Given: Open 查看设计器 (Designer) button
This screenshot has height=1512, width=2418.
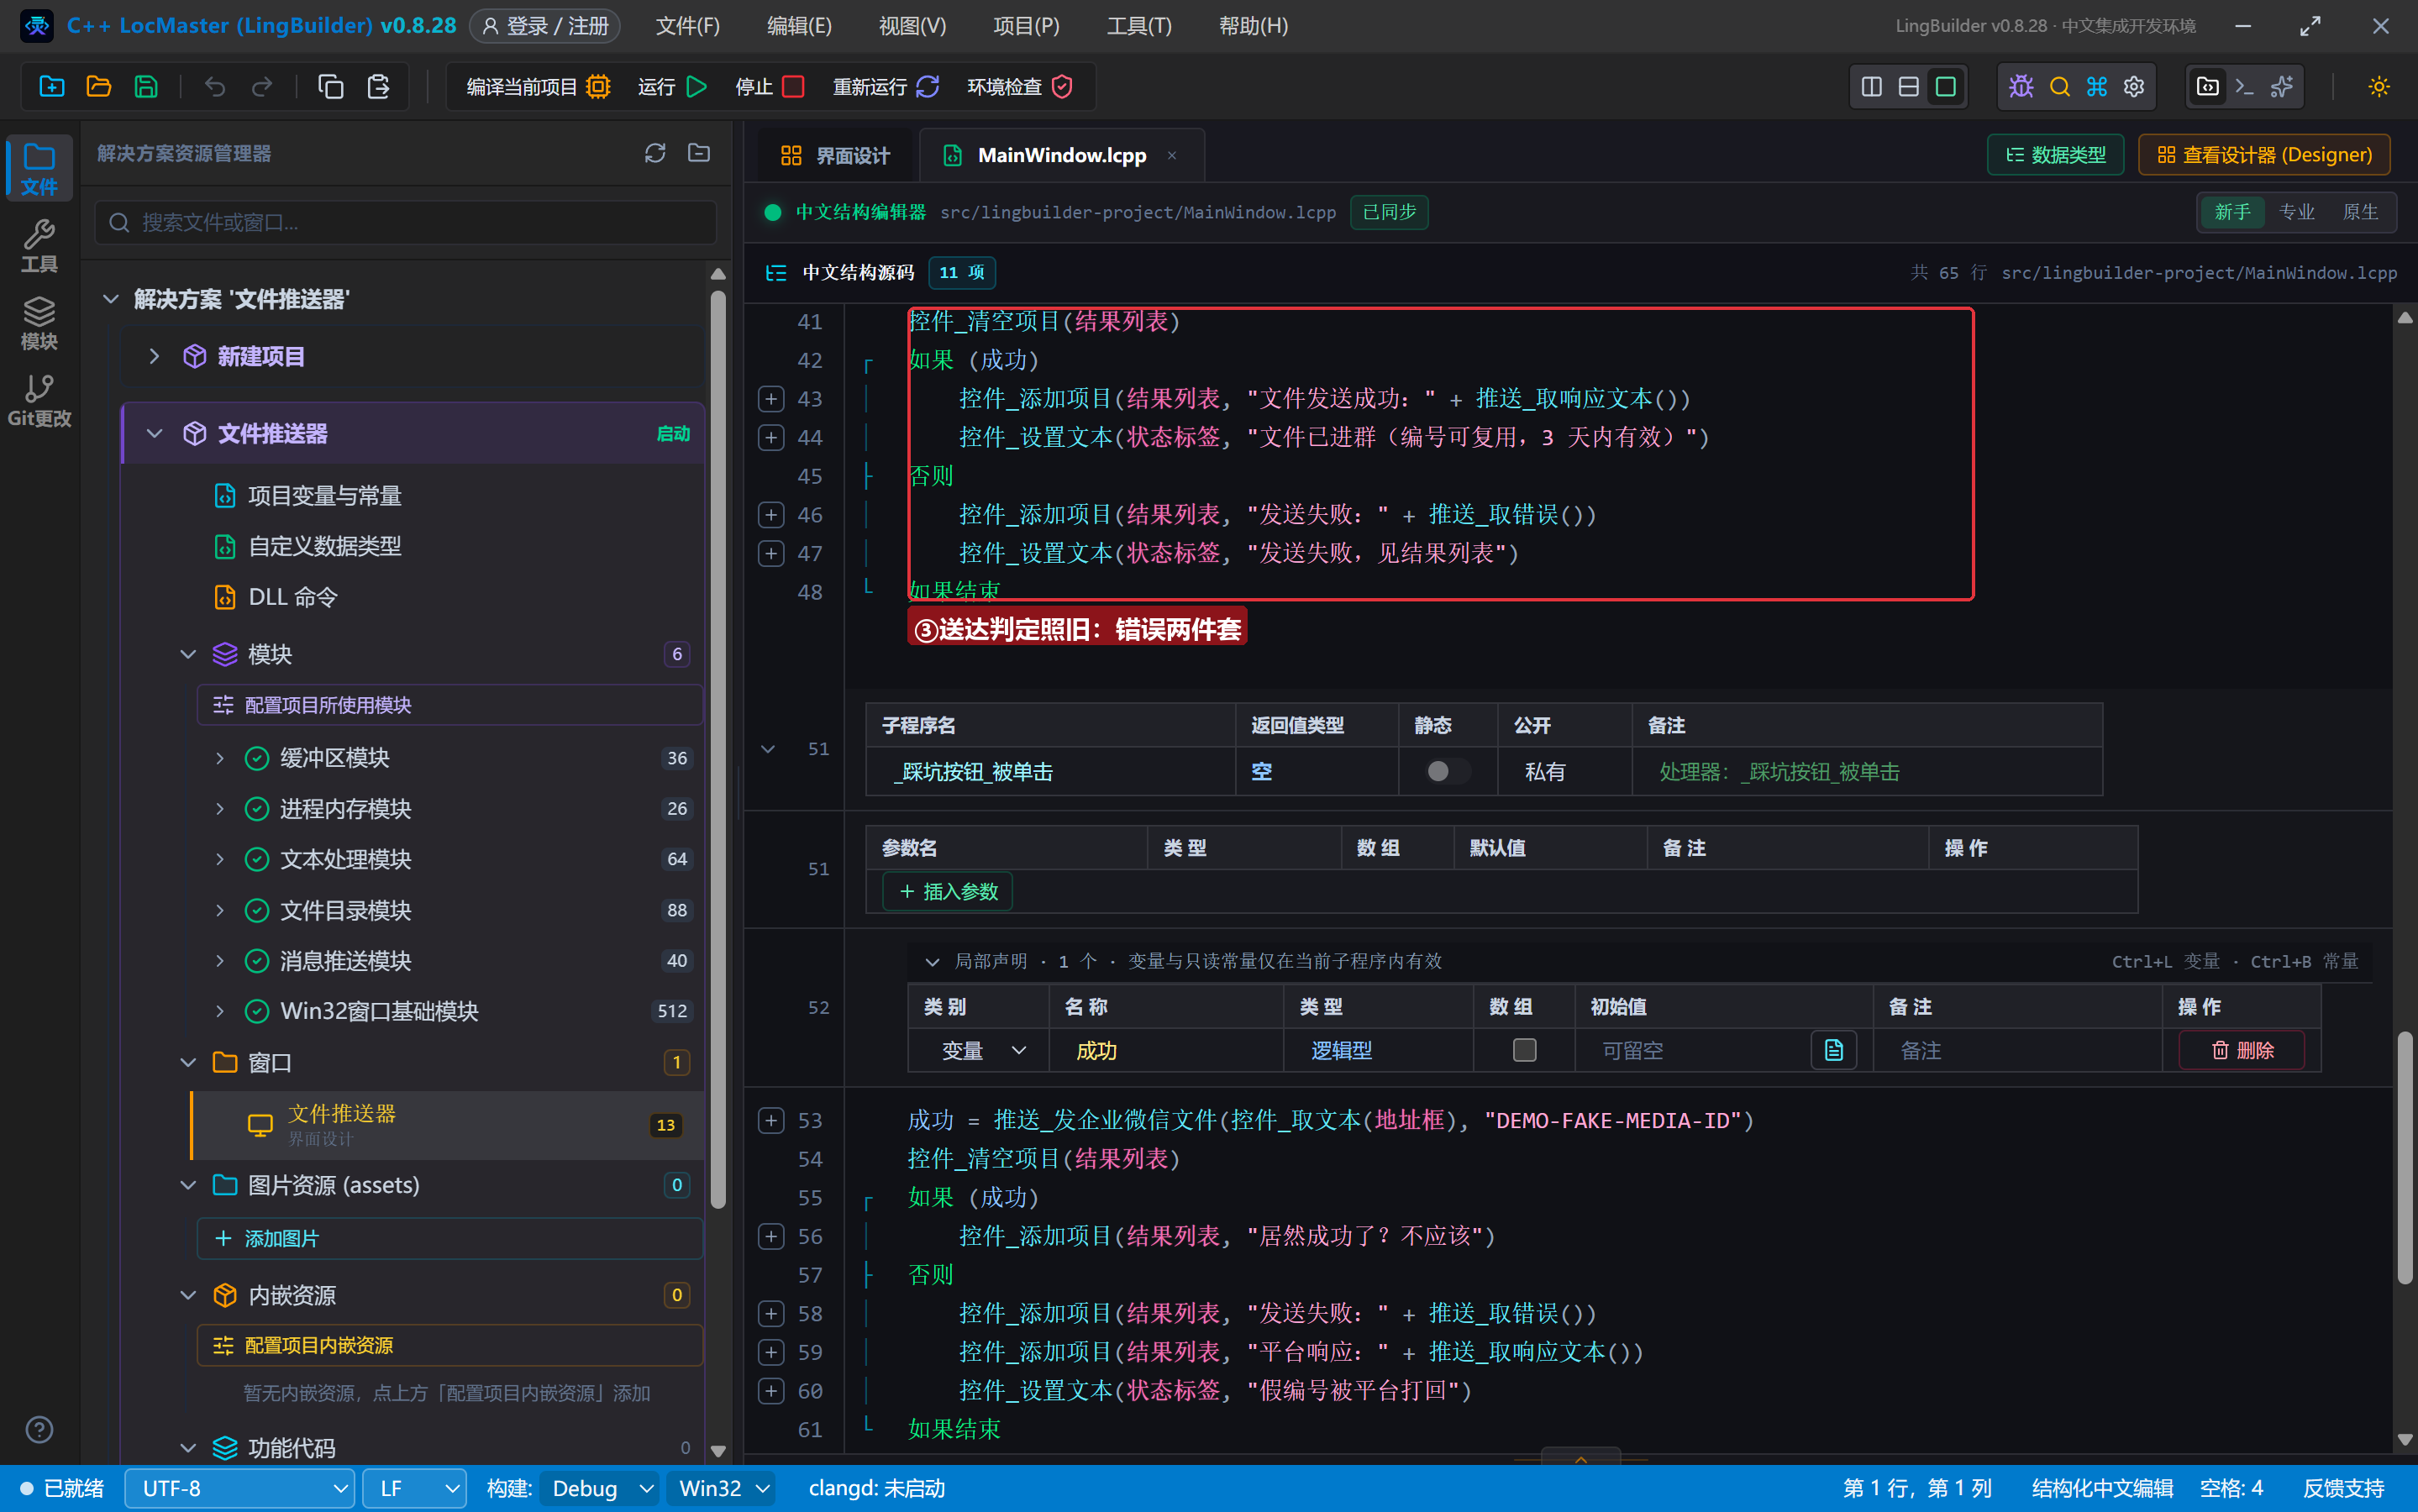Looking at the screenshot, I should click(x=2264, y=155).
